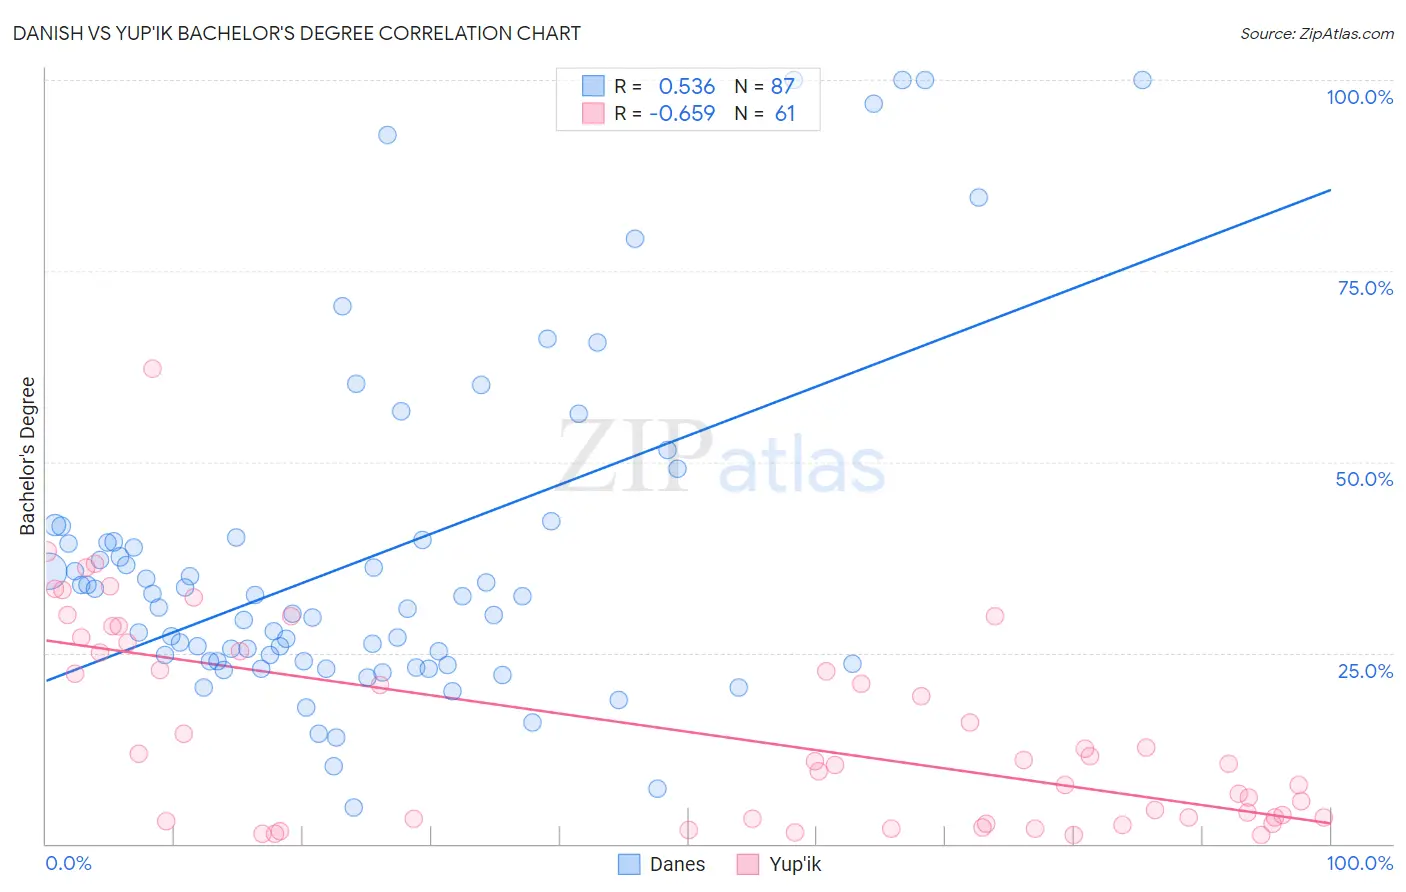
Task: Click the chart title text
Action: pos(297,33)
